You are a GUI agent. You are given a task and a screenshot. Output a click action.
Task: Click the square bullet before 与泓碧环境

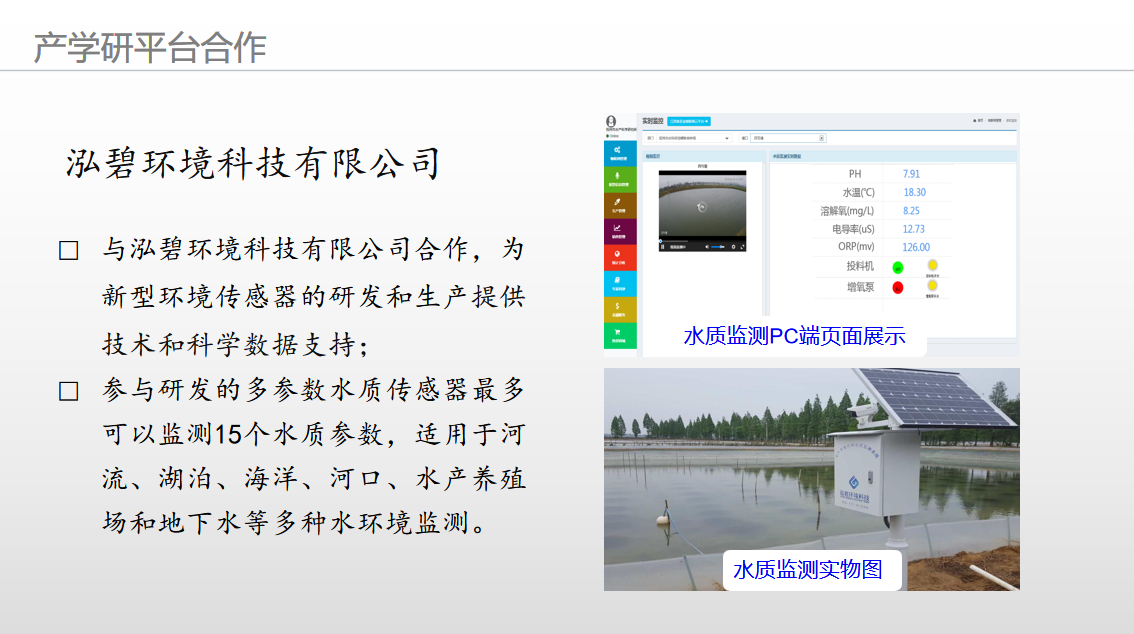pyautogui.click(x=69, y=251)
